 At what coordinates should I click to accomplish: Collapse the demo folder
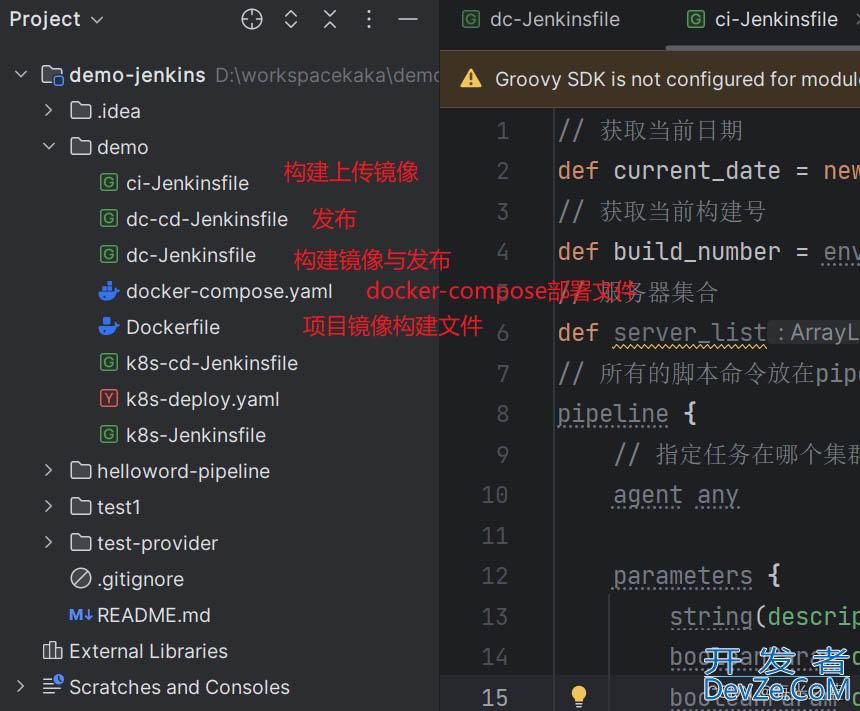pyautogui.click(x=48, y=146)
